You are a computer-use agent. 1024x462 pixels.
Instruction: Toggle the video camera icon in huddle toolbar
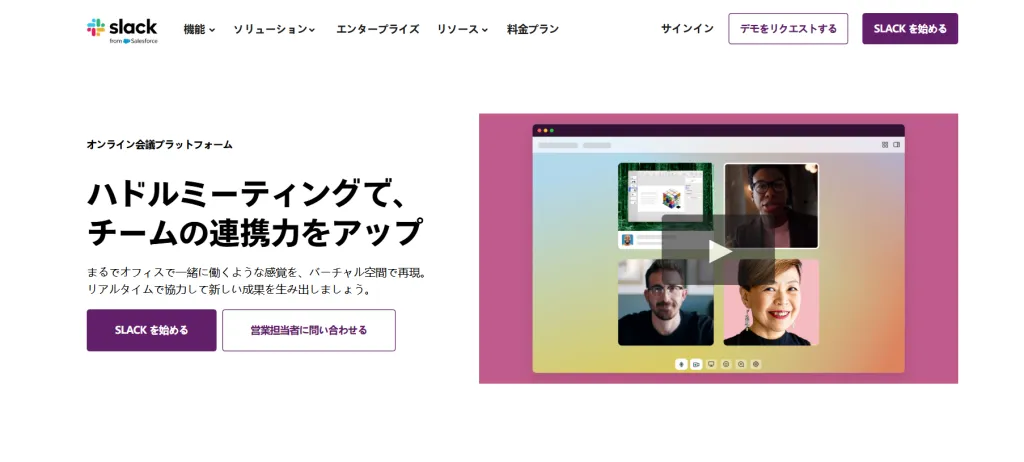pos(696,364)
